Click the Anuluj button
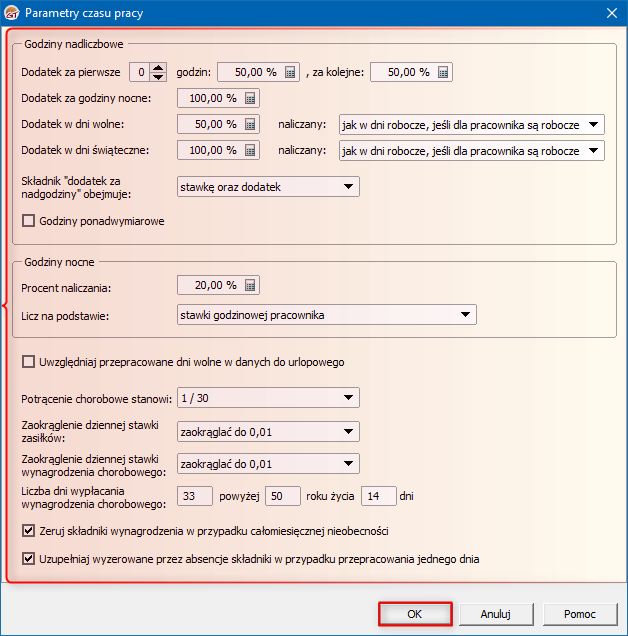This screenshot has width=628, height=636. pyautogui.click(x=496, y=614)
